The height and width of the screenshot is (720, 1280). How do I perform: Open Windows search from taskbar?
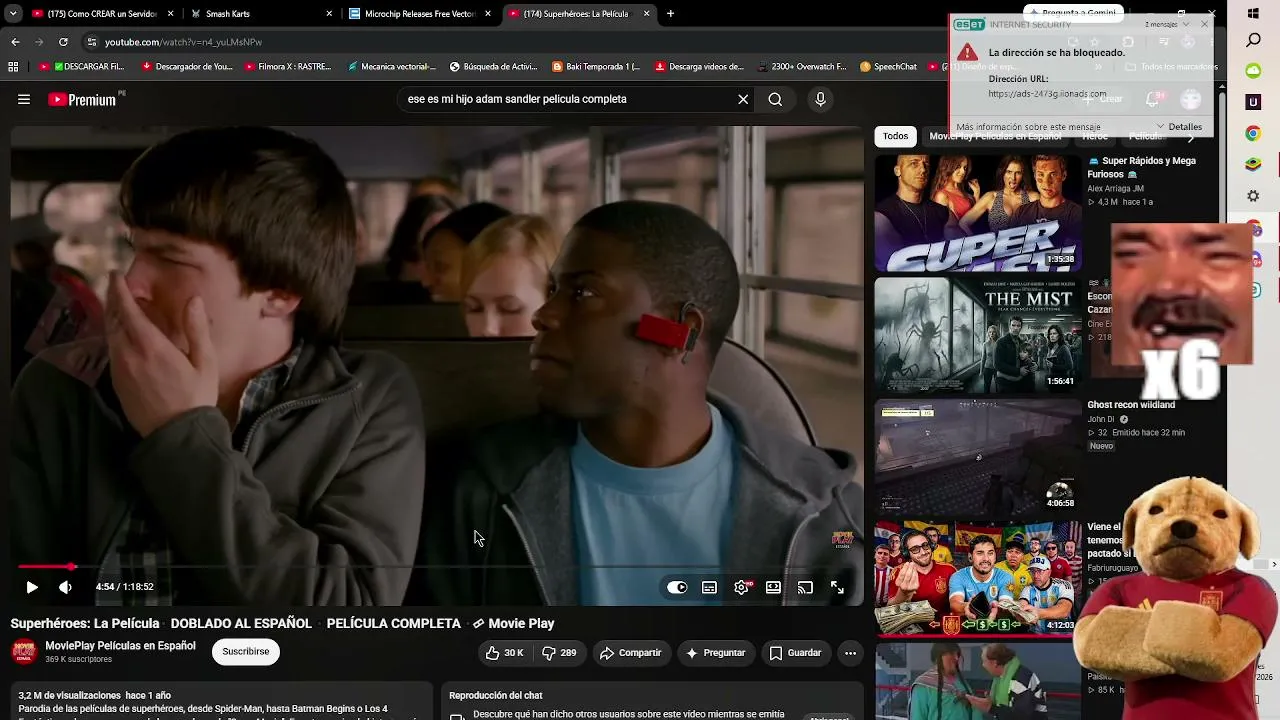point(1254,41)
